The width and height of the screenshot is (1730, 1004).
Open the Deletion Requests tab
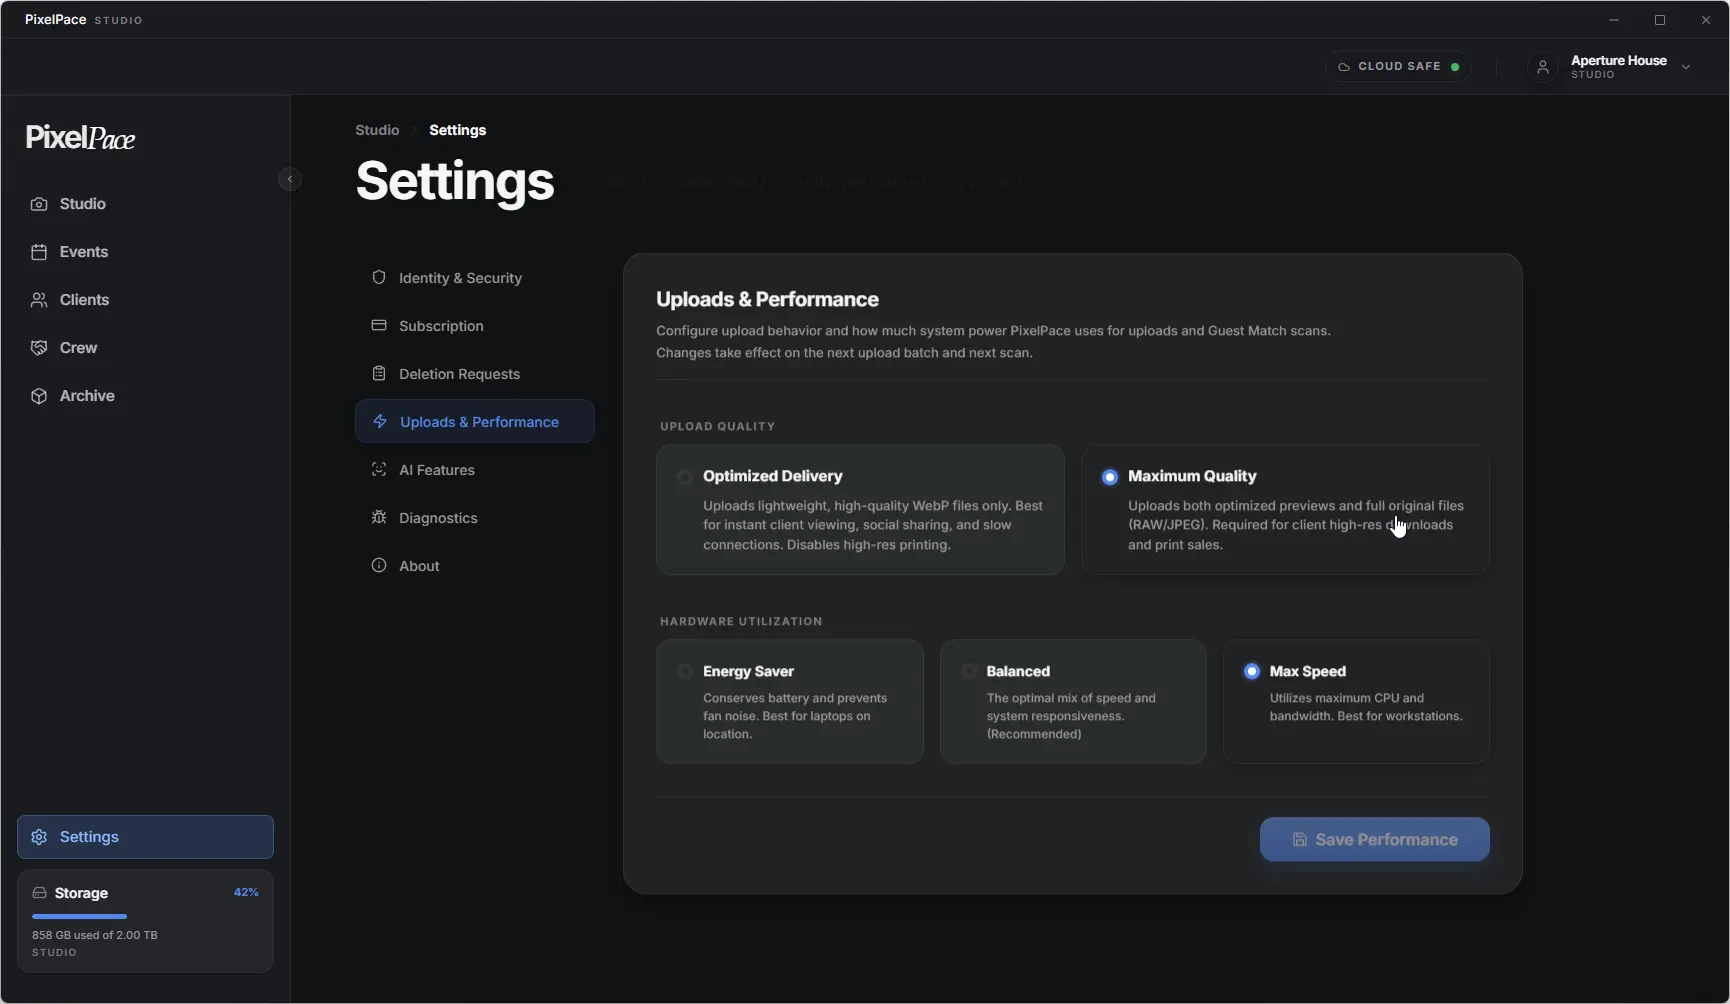[x=475, y=374]
